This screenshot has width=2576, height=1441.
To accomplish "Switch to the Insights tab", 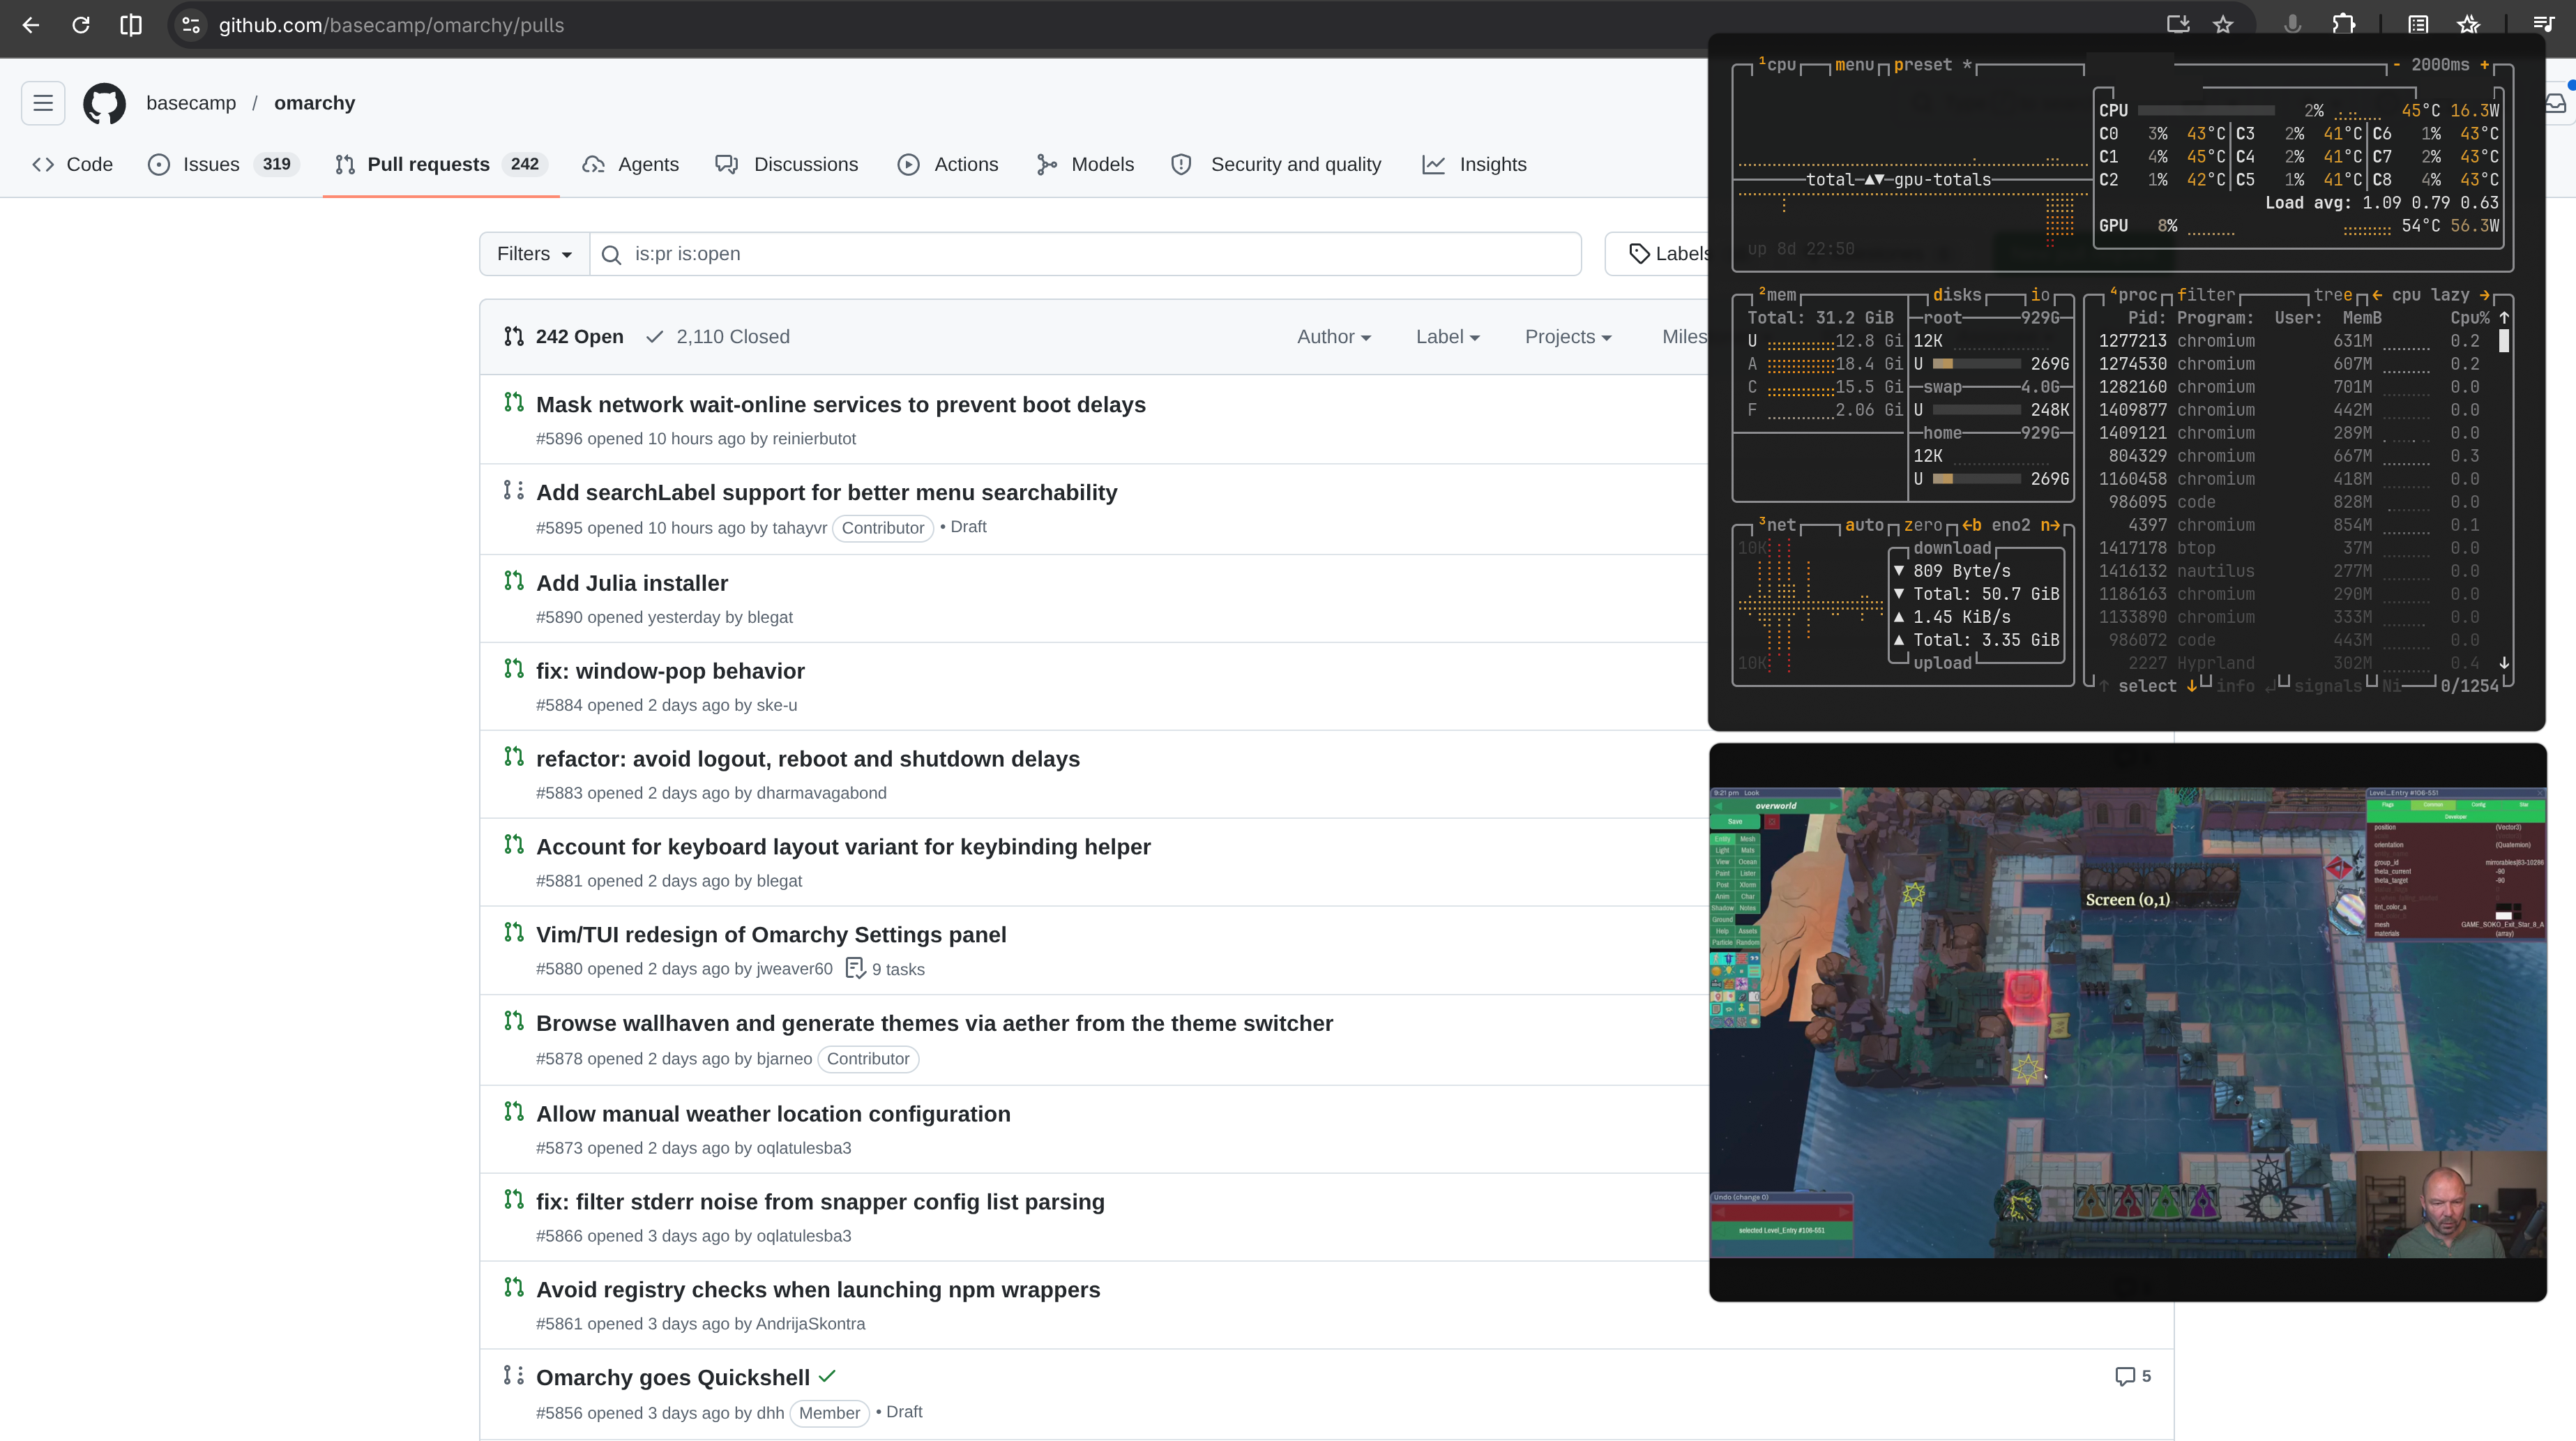I will click(x=1475, y=165).
